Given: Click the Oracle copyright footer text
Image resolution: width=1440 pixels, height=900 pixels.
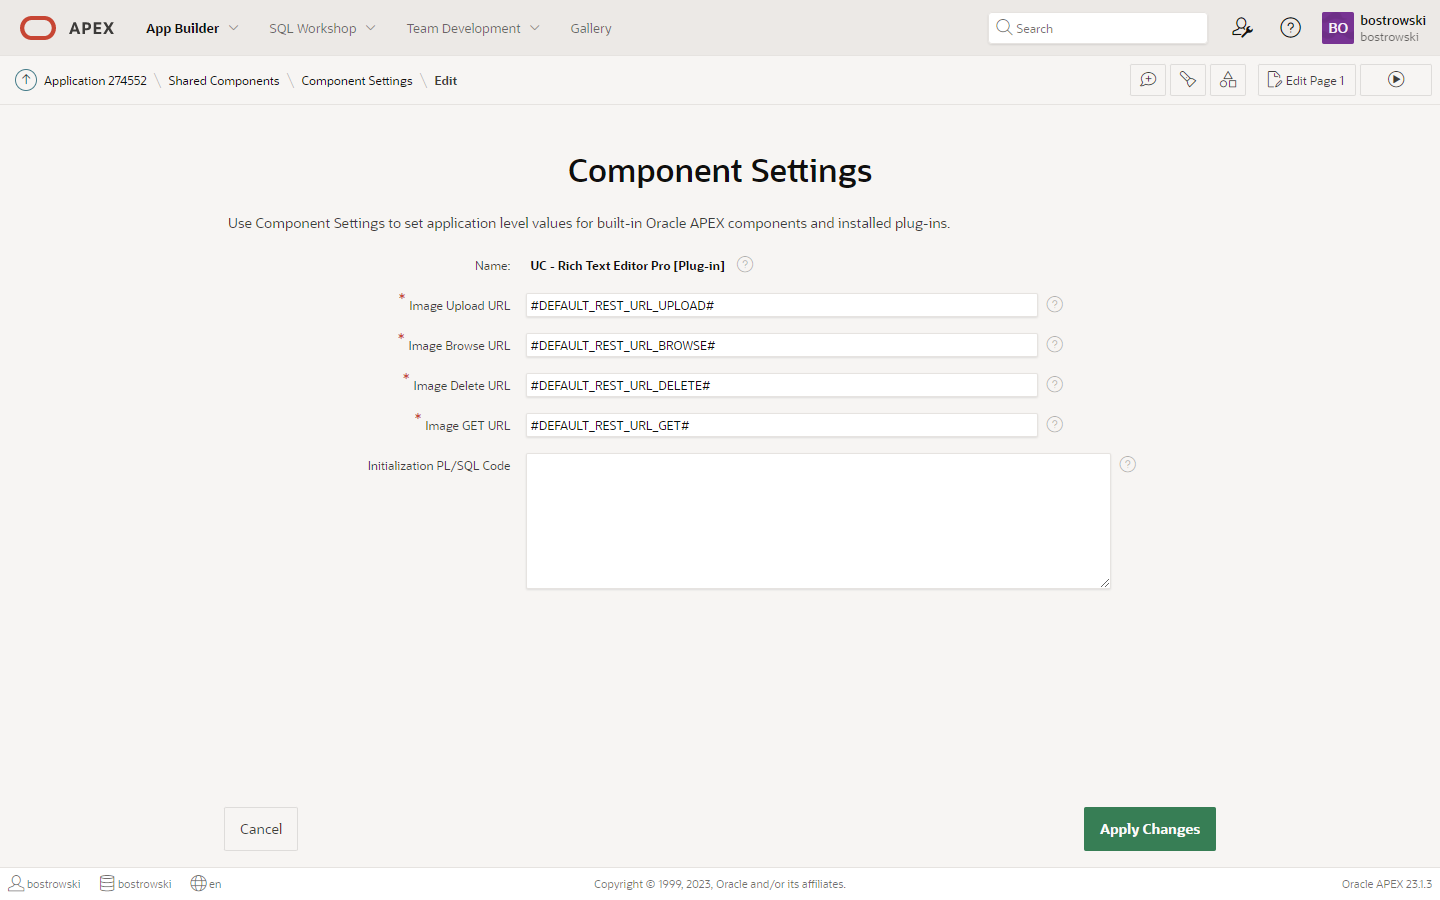Looking at the screenshot, I should click(720, 884).
